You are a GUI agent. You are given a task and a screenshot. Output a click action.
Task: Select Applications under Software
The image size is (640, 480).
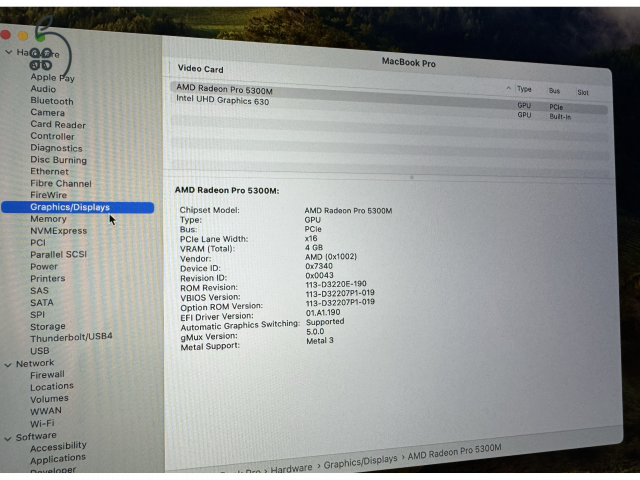pos(58,459)
